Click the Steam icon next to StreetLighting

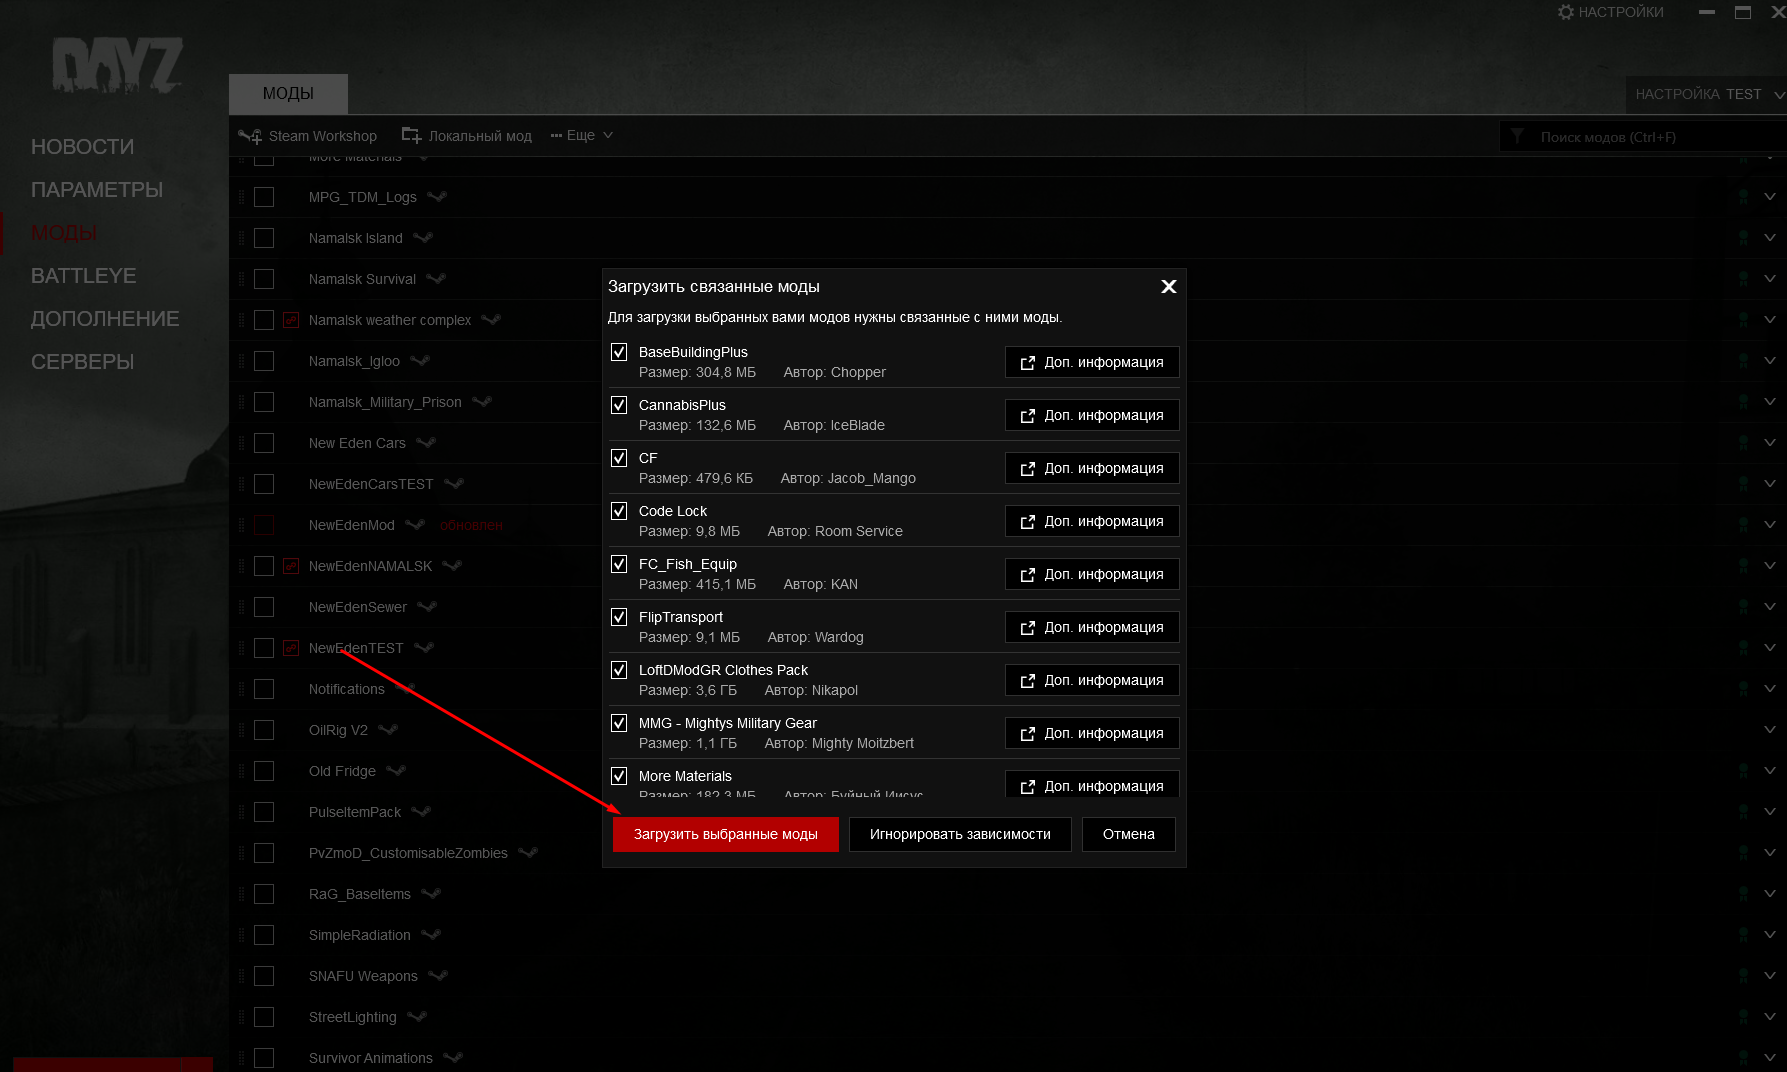pyautogui.click(x=417, y=1017)
